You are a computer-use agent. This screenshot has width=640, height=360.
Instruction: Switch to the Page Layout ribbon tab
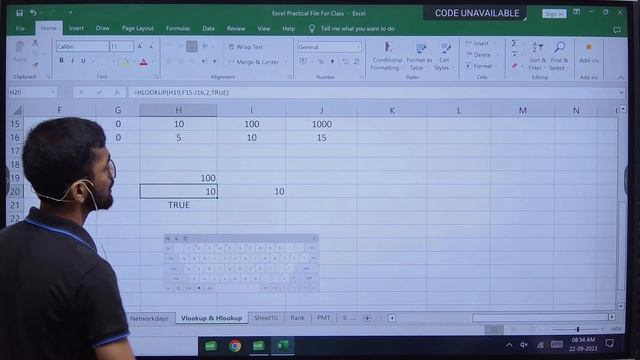pyautogui.click(x=138, y=28)
